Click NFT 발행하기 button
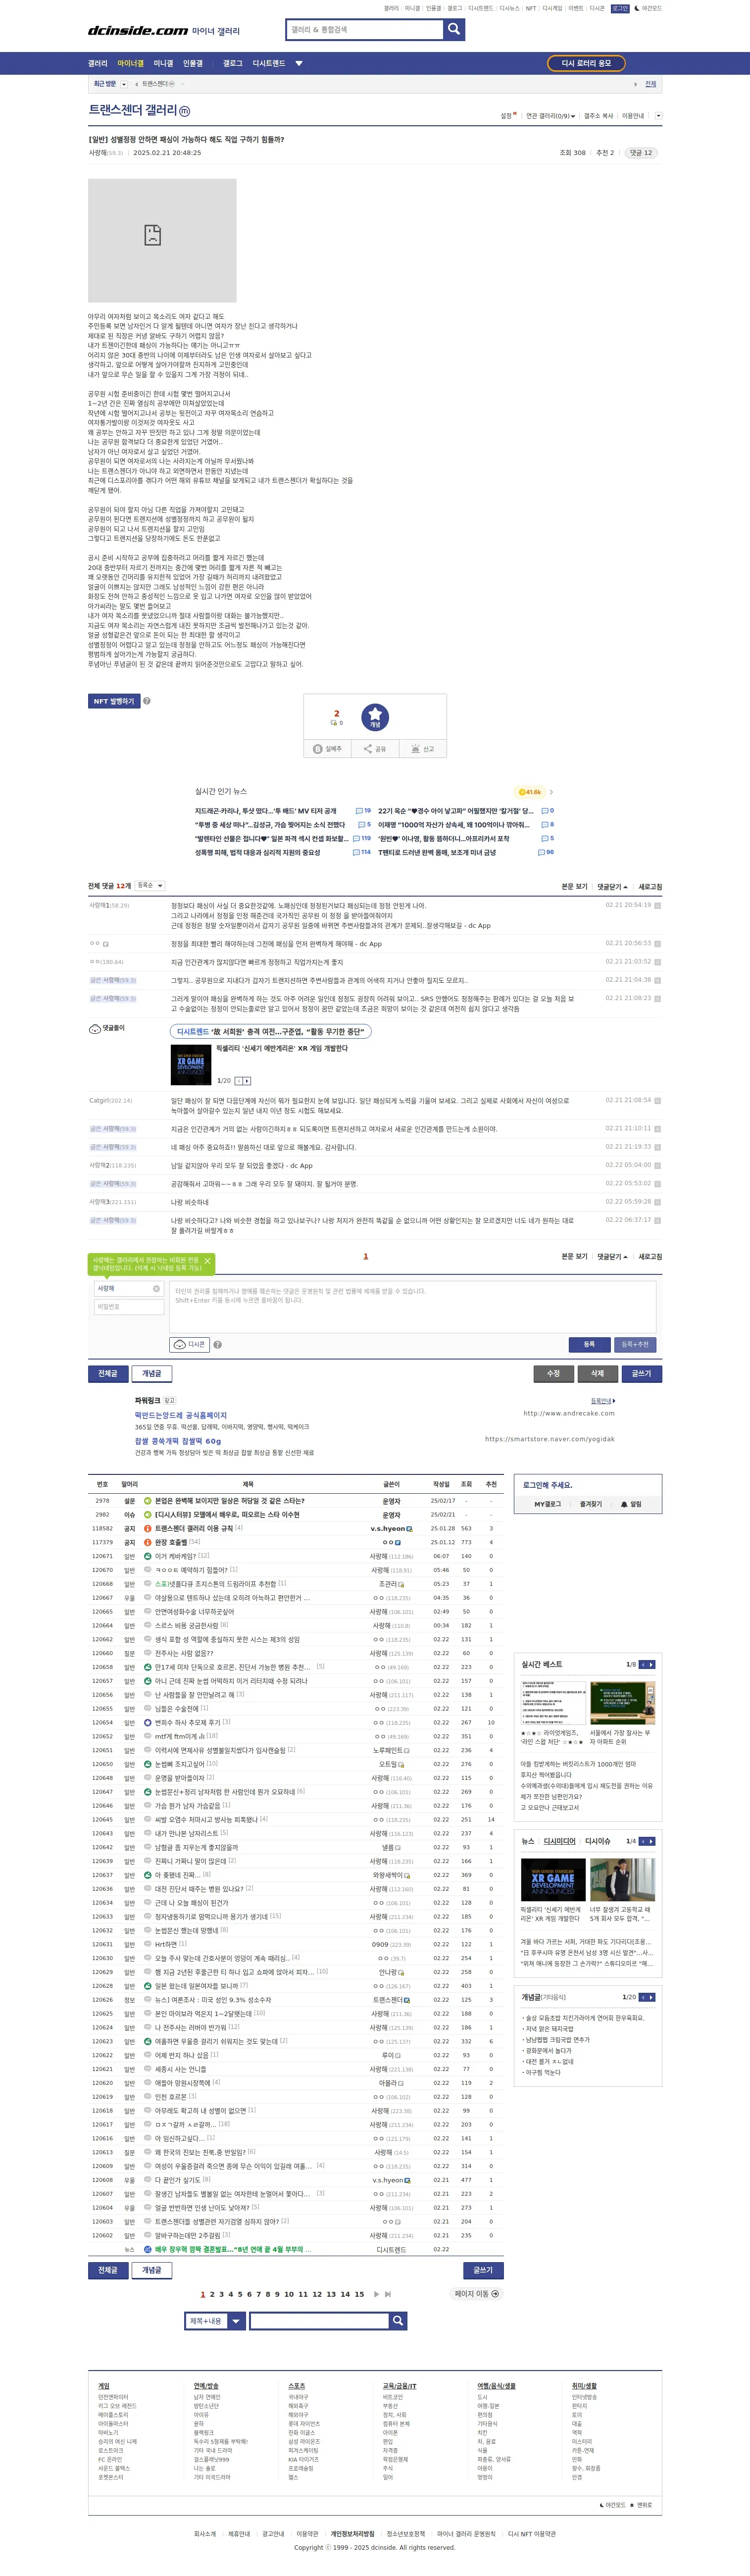750x2576 pixels. [113, 701]
